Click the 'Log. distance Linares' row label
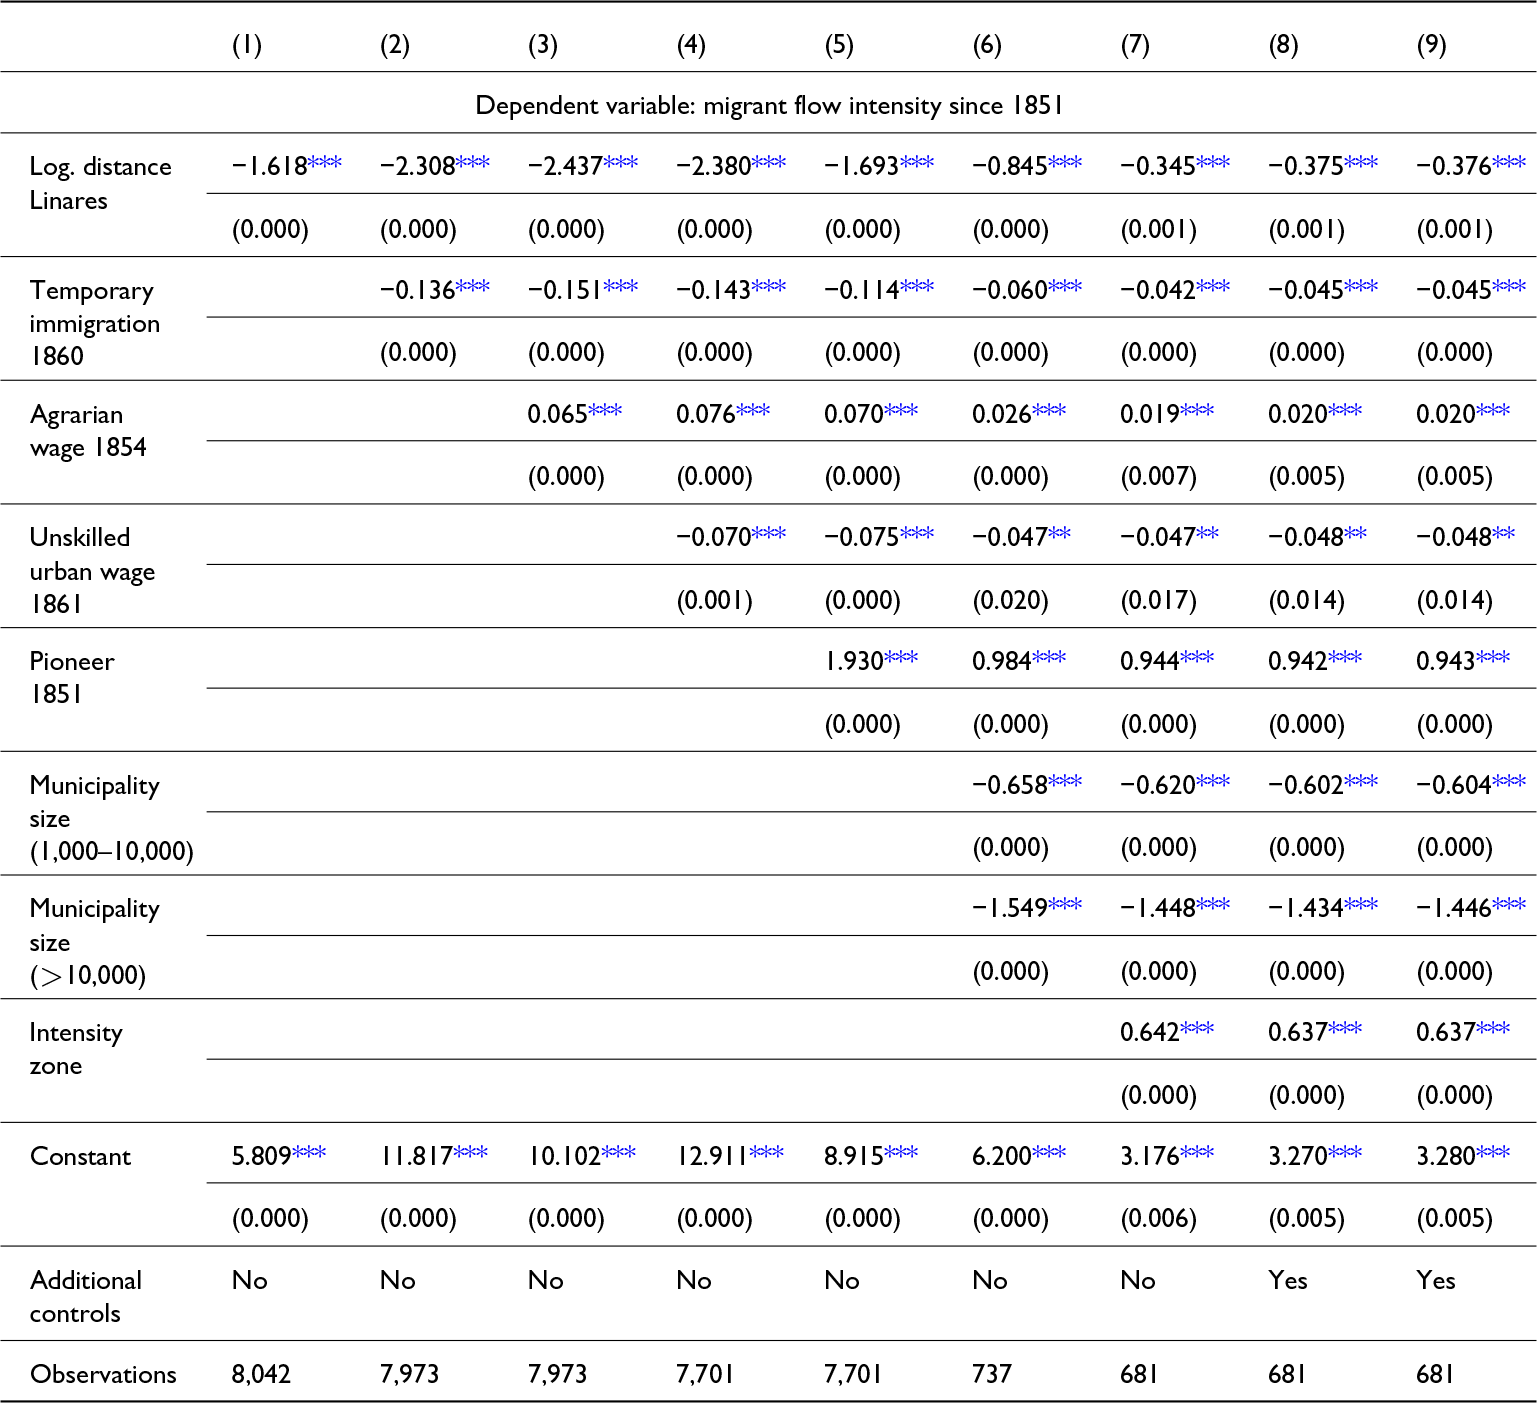 click(x=100, y=183)
